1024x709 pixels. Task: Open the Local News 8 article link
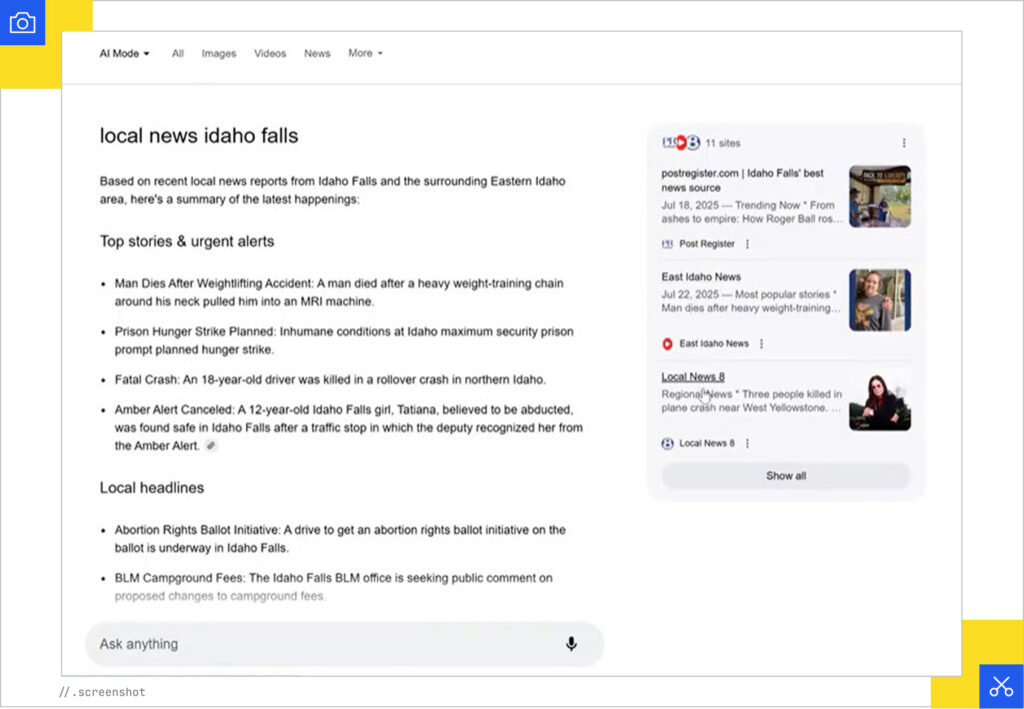[x=693, y=376]
